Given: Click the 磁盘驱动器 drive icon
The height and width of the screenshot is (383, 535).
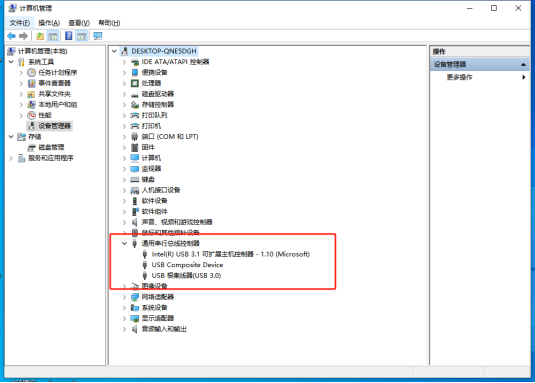Looking at the screenshot, I should pyautogui.click(x=135, y=94).
